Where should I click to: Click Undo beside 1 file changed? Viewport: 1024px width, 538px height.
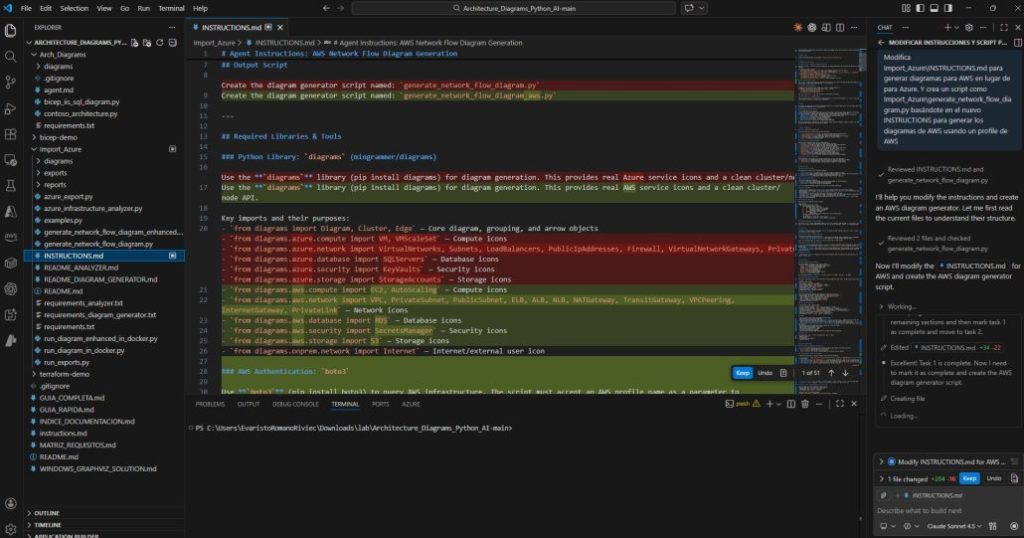[x=993, y=478]
